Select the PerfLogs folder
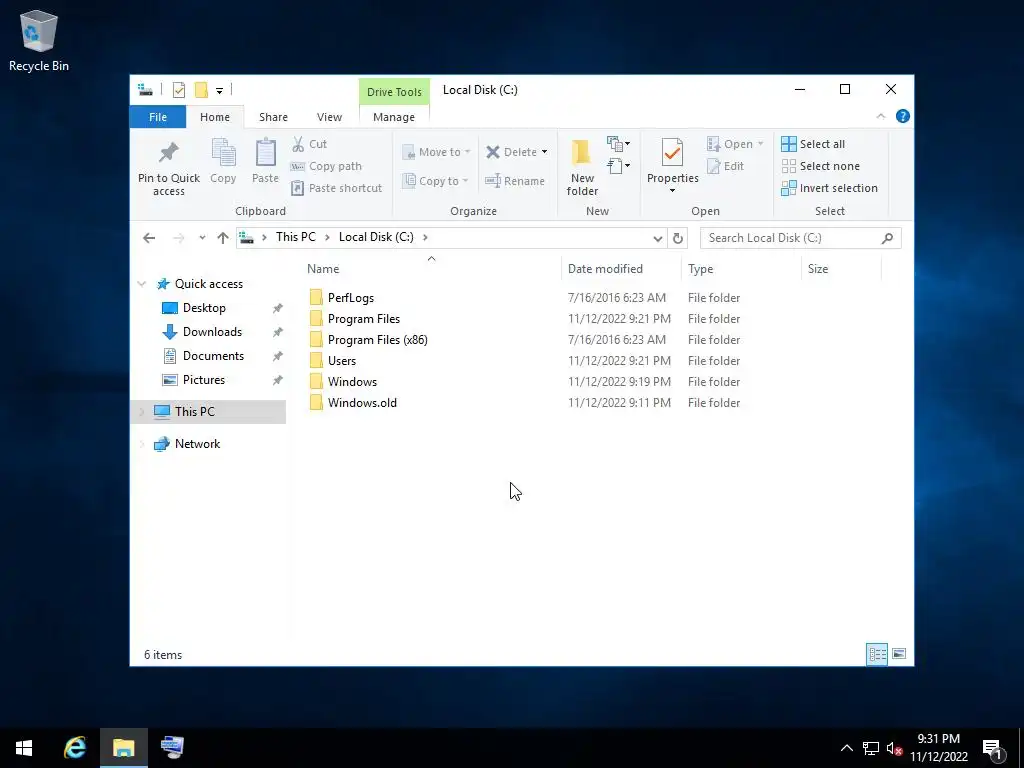 (x=351, y=298)
